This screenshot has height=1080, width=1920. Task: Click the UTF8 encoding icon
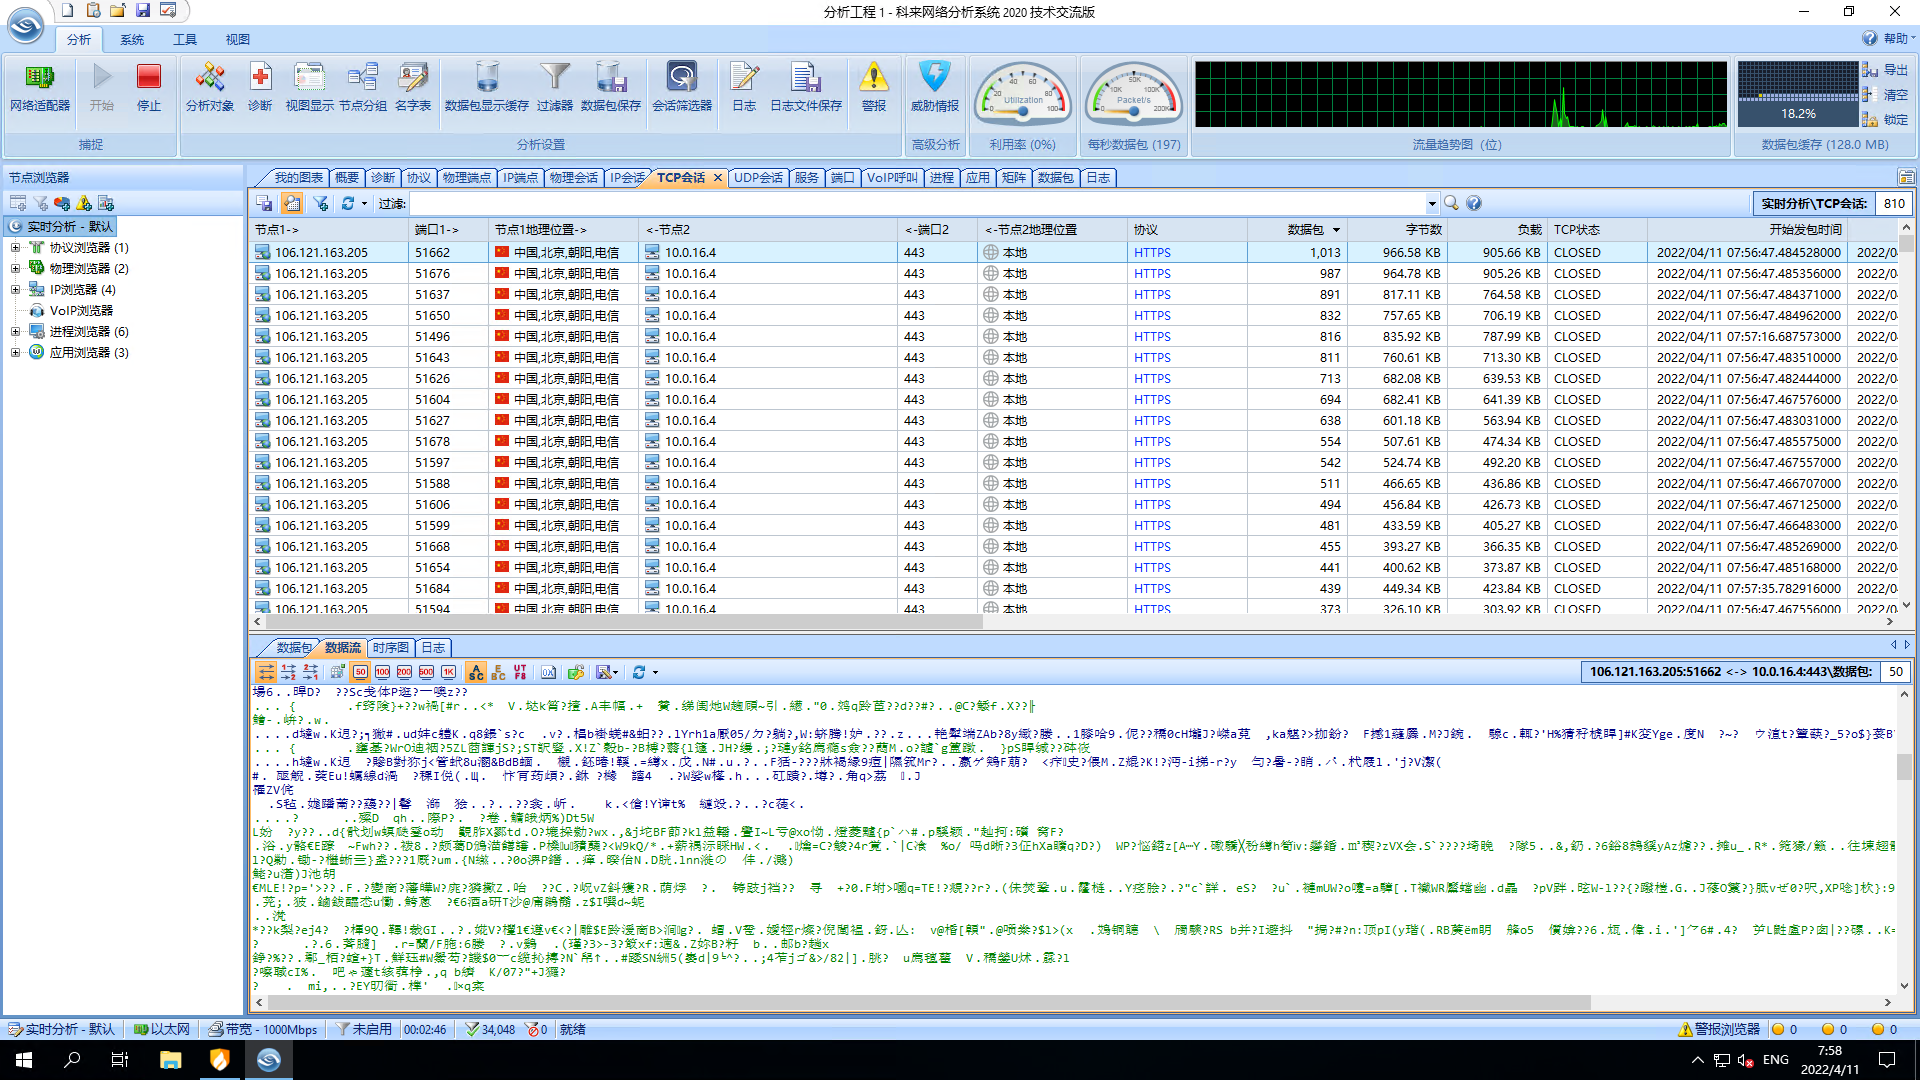pyautogui.click(x=520, y=672)
